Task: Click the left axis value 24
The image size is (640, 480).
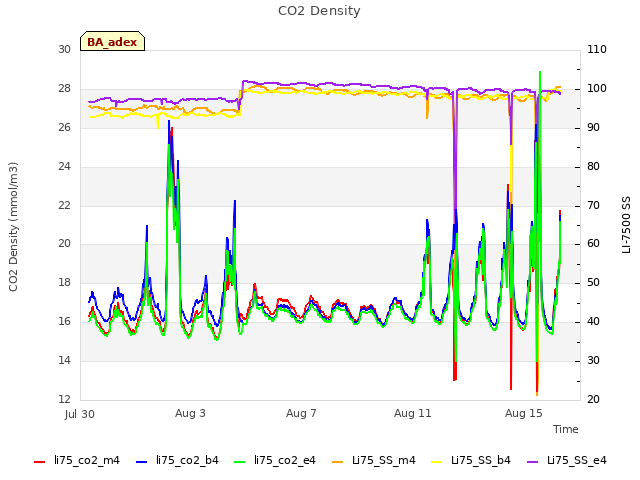Action: tap(64, 166)
